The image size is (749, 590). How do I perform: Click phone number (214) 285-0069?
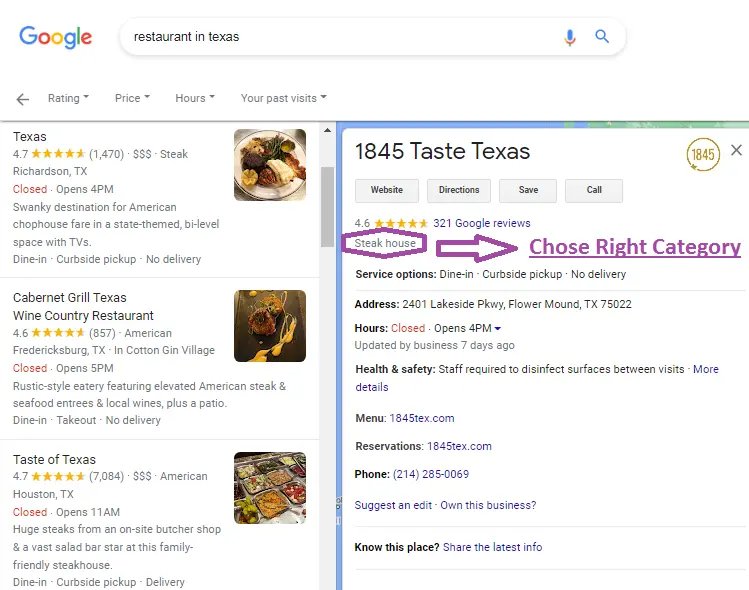431,474
